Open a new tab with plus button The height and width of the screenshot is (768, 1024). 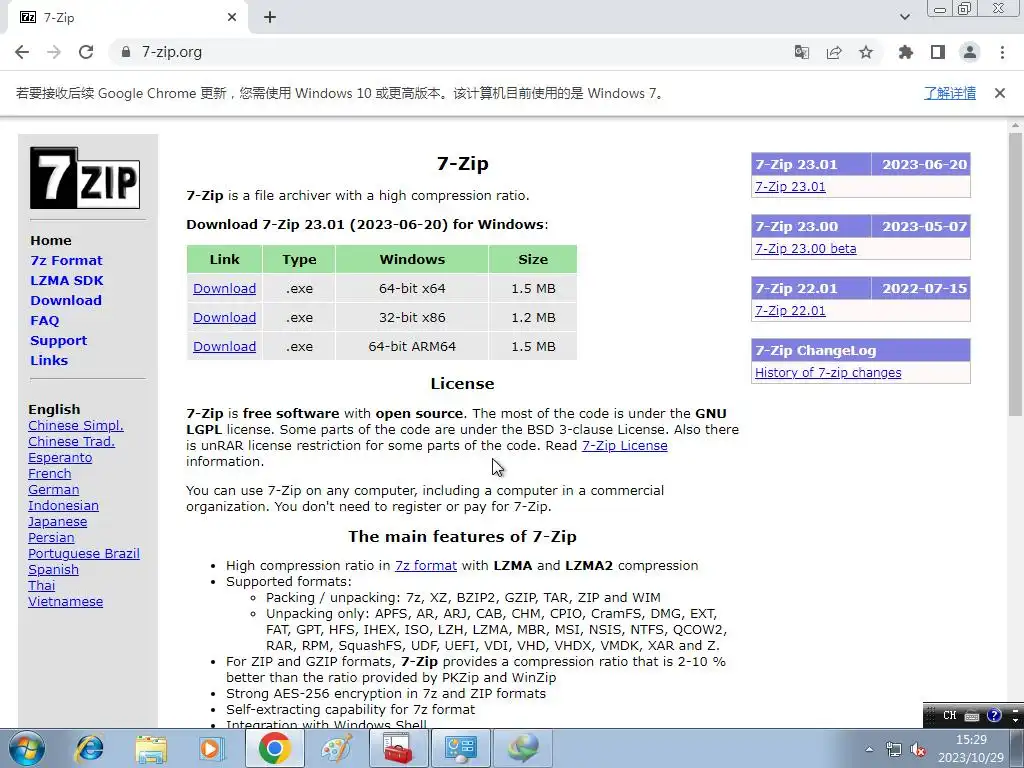tap(270, 18)
